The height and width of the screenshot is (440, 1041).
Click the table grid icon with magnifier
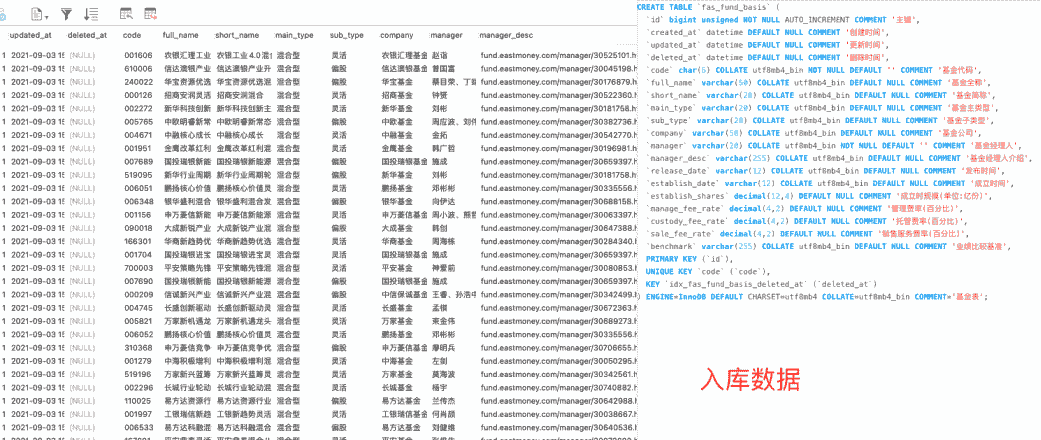click(126, 14)
